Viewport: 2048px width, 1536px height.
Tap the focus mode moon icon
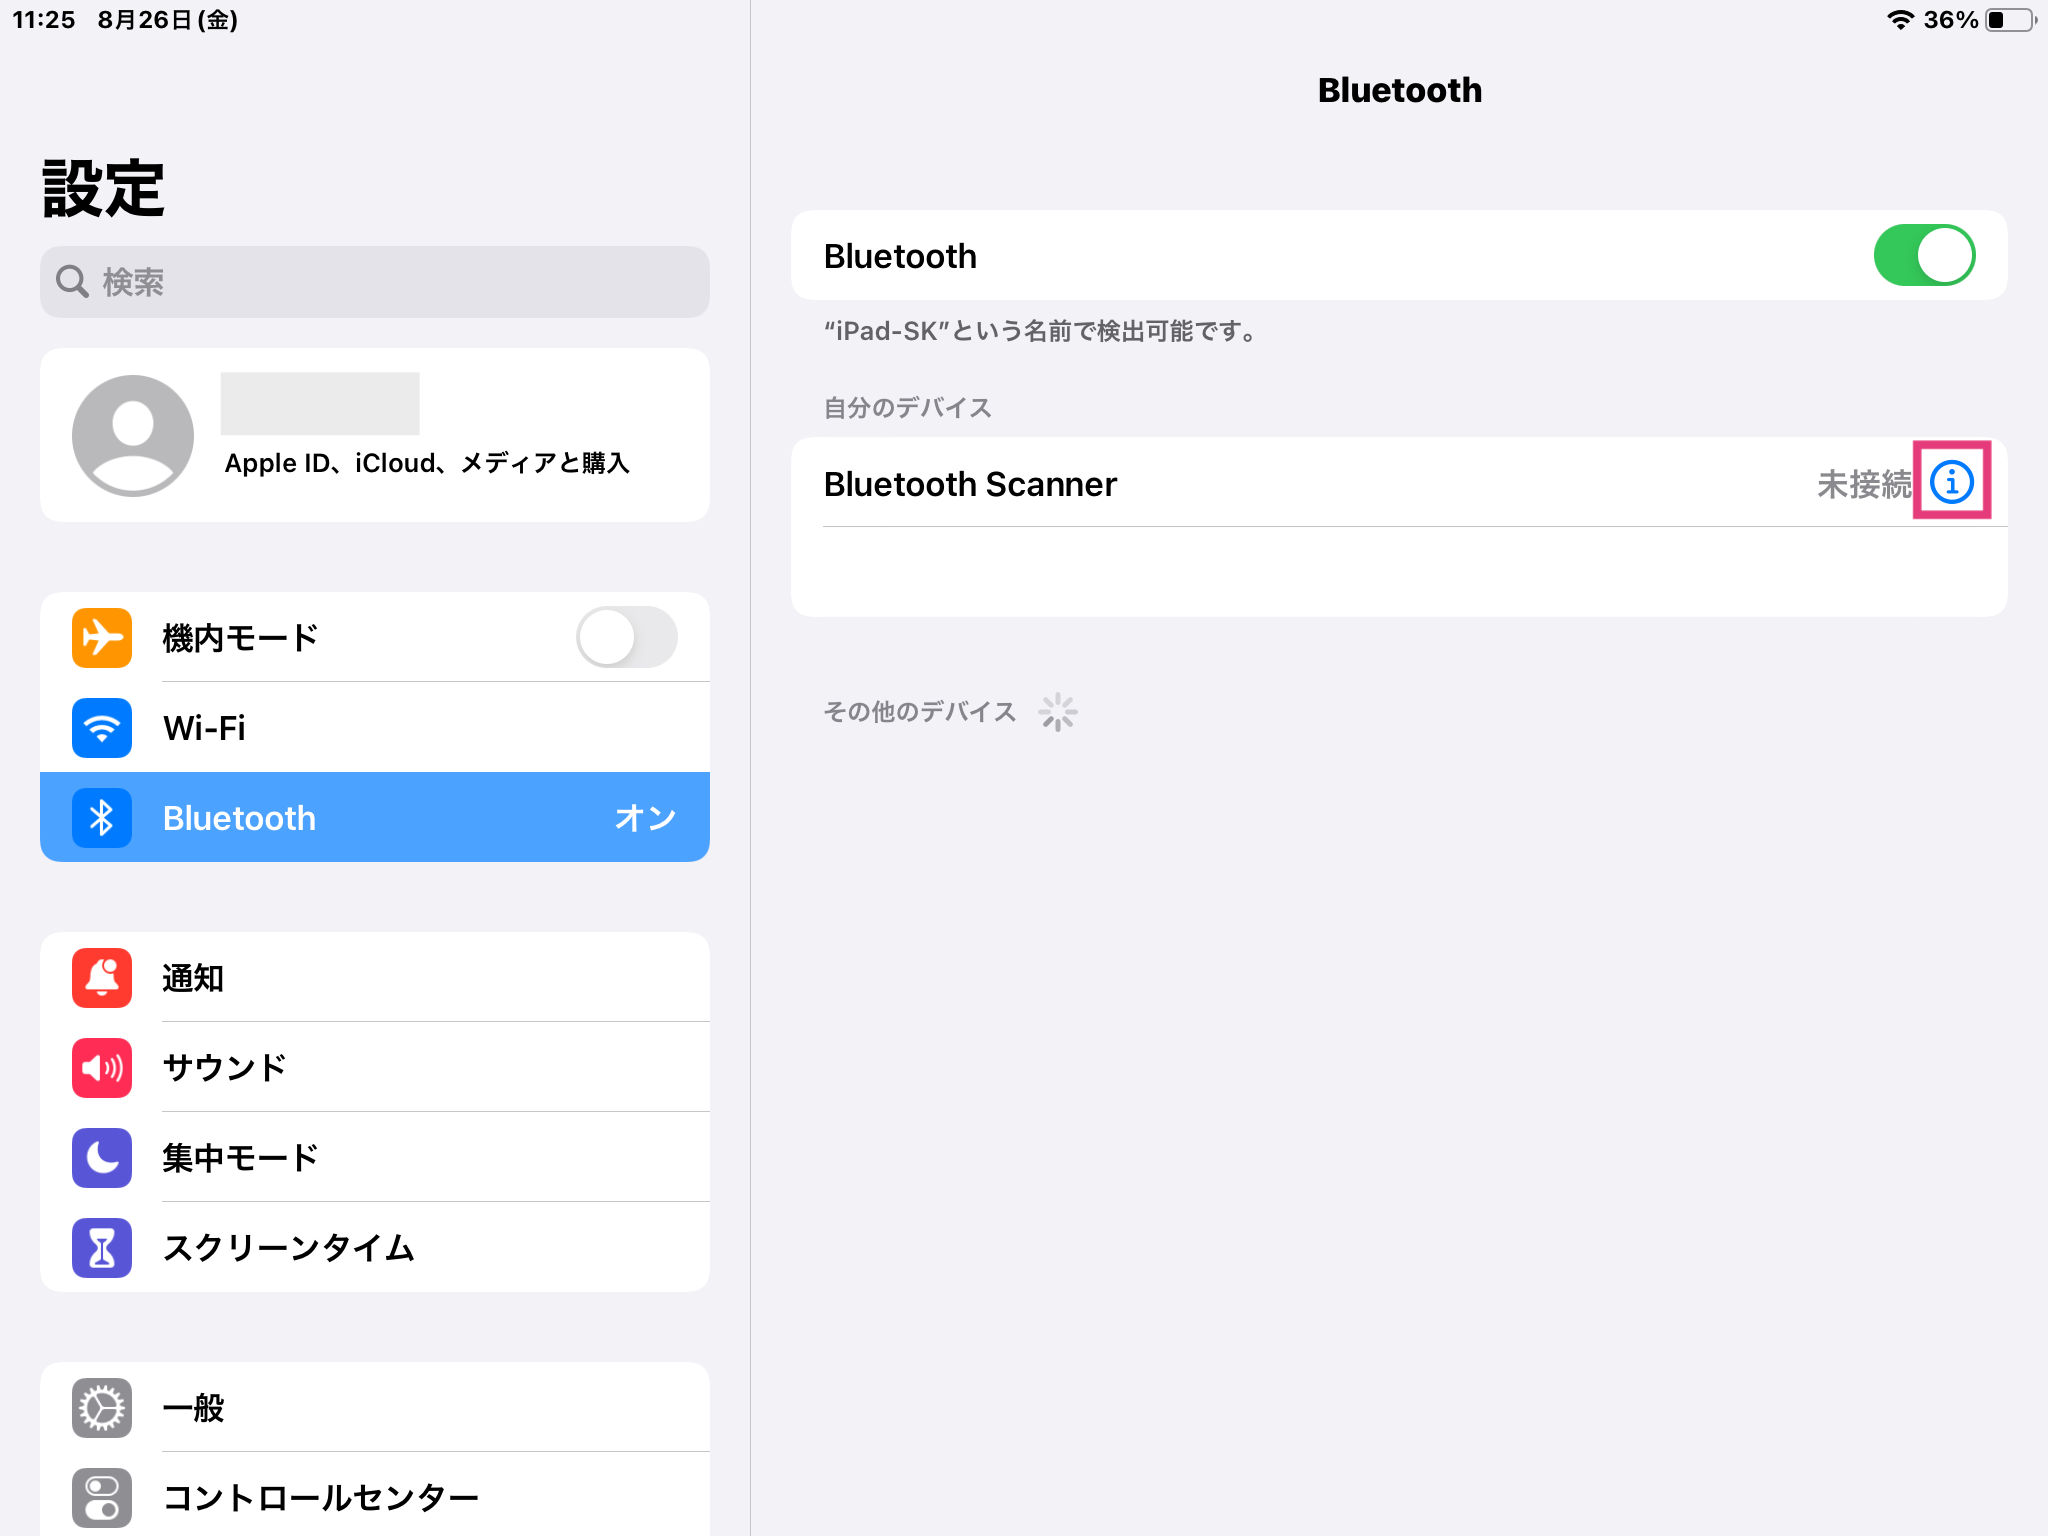point(102,1157)
